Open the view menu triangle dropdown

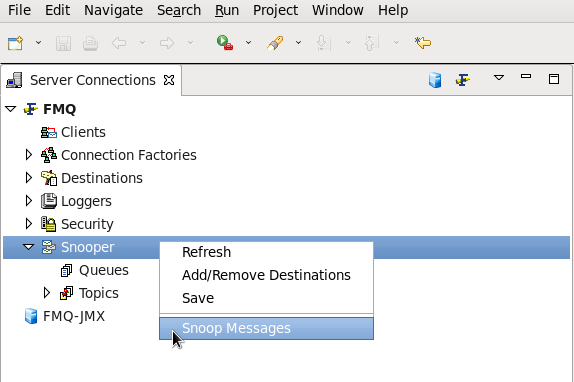click(499, 78)
